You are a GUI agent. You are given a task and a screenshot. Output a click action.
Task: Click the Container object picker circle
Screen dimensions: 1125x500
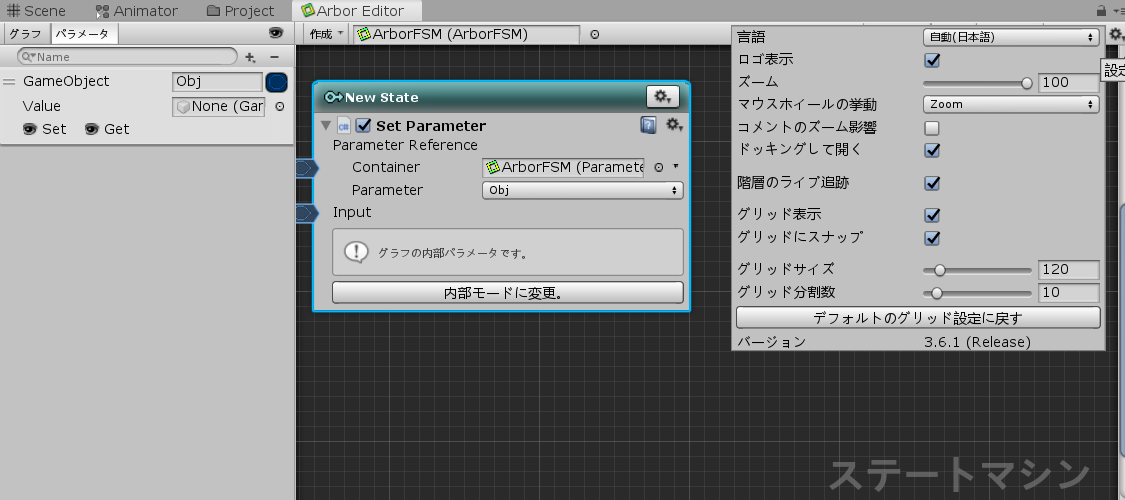[659, 167]
